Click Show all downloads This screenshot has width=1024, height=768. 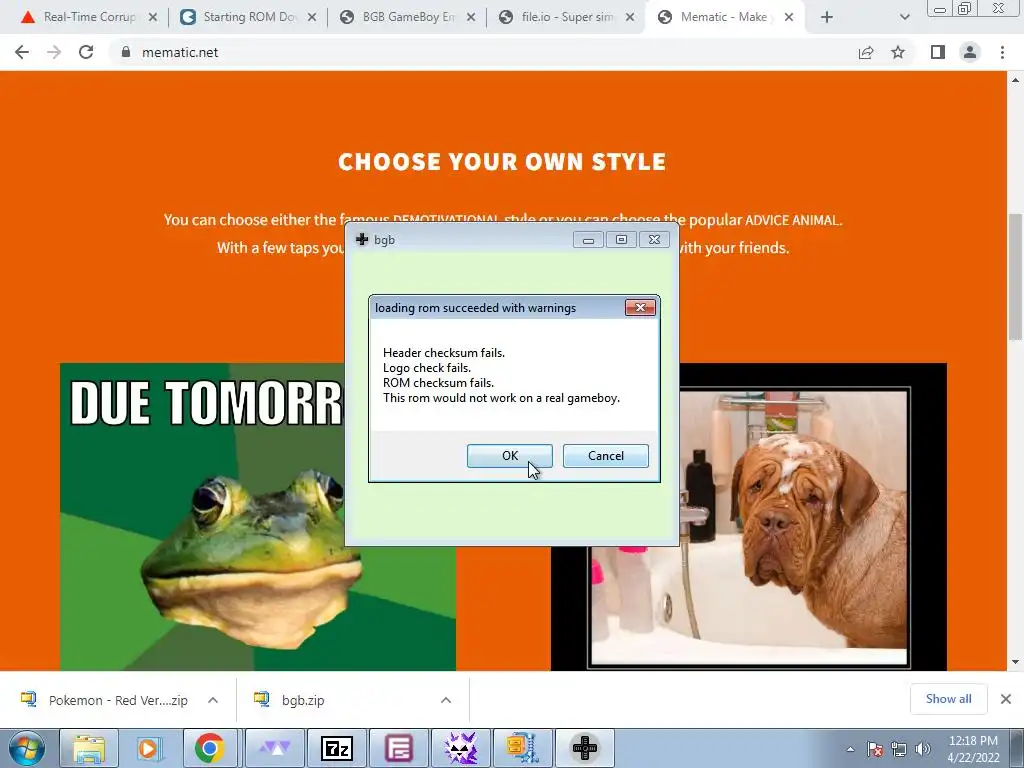(x=948, y=699)
